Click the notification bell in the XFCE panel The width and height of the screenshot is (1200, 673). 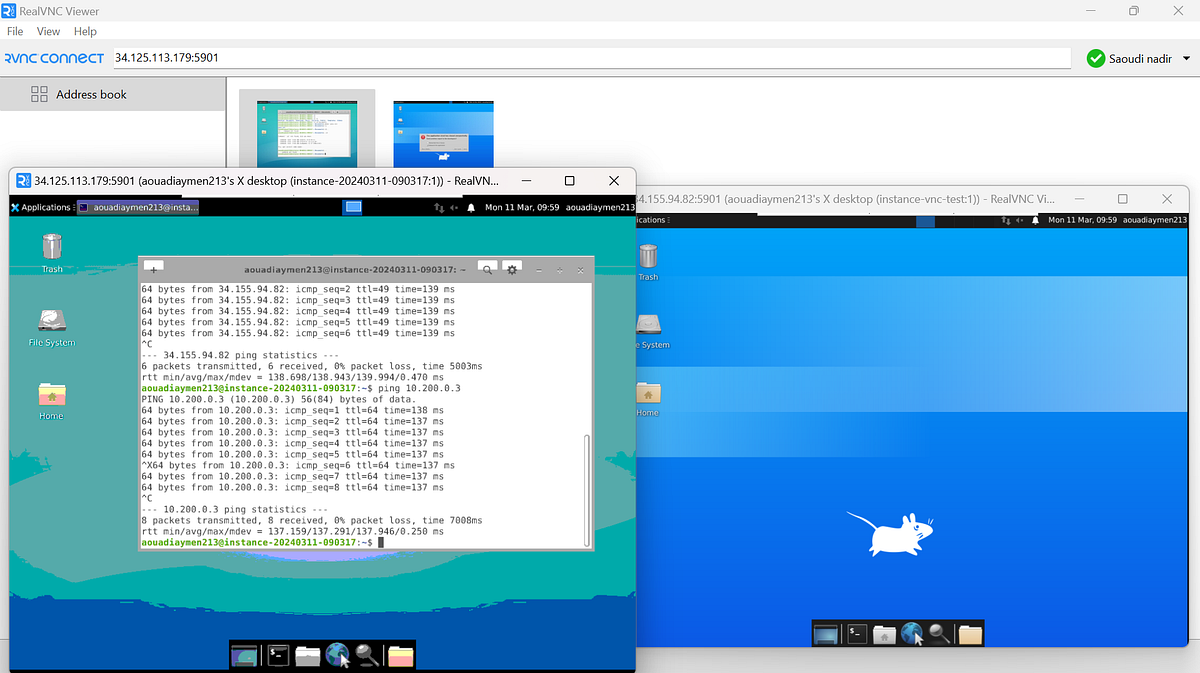[x=470, y=207]
